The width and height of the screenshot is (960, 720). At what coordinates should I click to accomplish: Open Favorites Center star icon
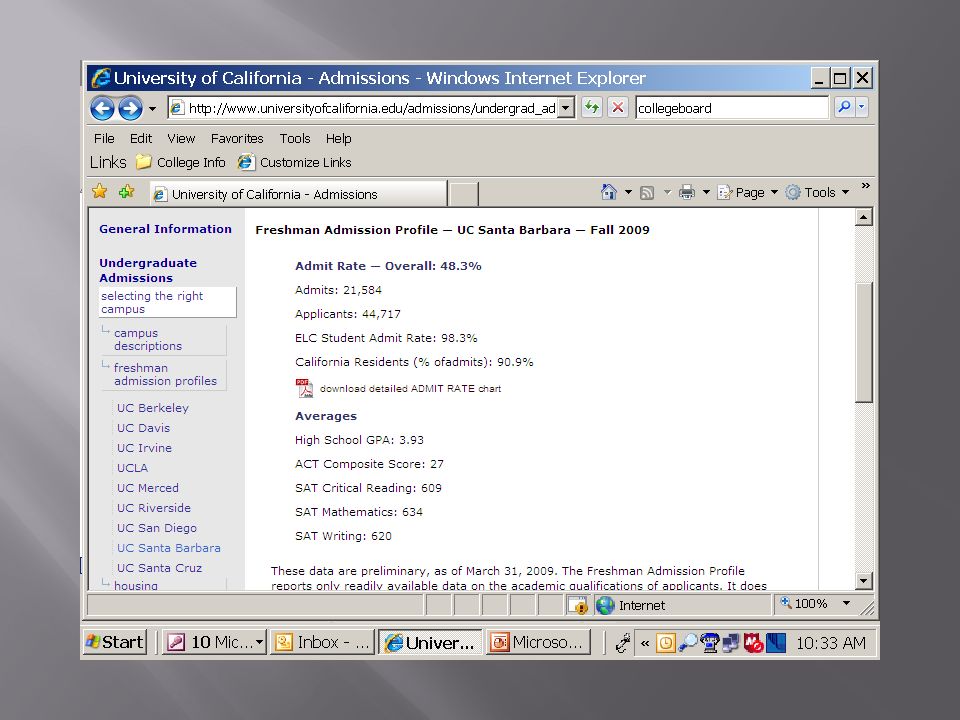[x=99, y=192]
